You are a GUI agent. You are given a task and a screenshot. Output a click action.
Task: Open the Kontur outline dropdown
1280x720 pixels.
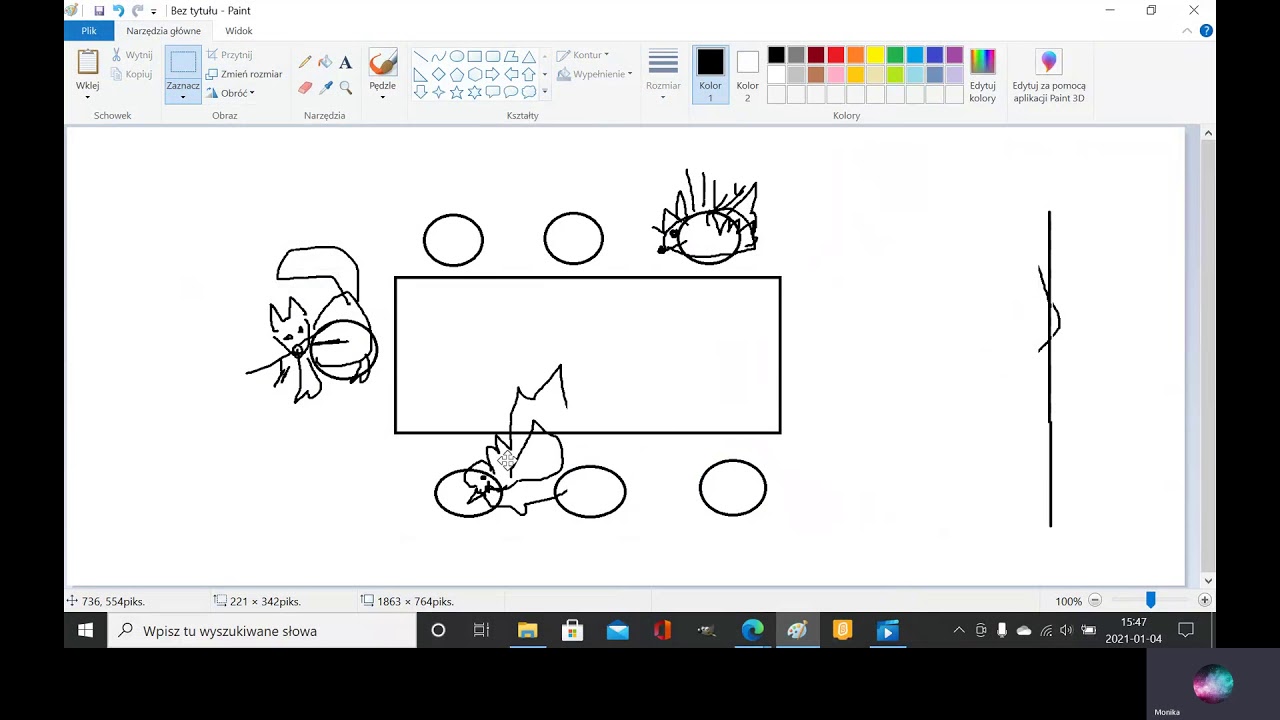click(582, 55)
